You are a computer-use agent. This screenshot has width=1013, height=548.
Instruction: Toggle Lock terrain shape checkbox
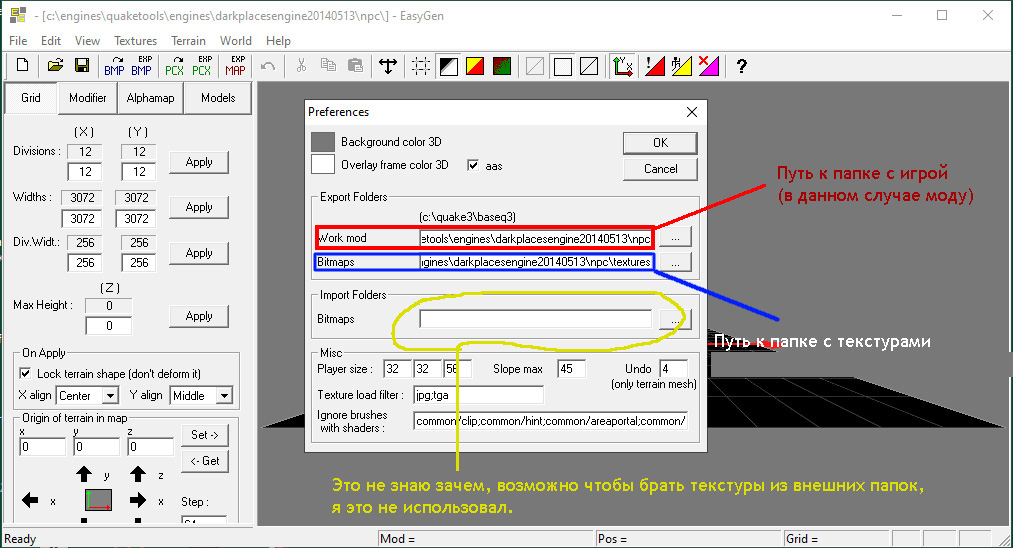tap(25, 374)
